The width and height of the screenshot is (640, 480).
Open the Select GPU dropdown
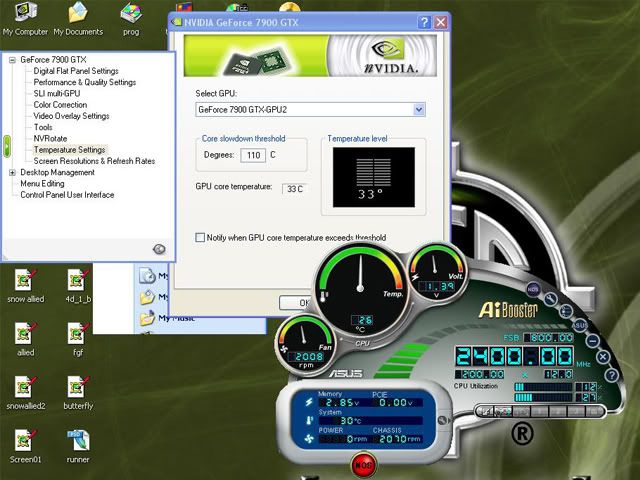tap(418, 109)
